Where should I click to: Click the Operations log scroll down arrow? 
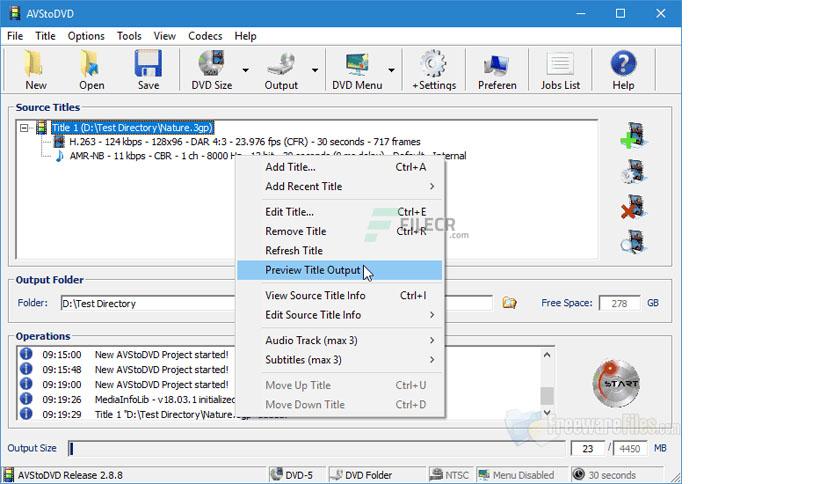(547, 413)
